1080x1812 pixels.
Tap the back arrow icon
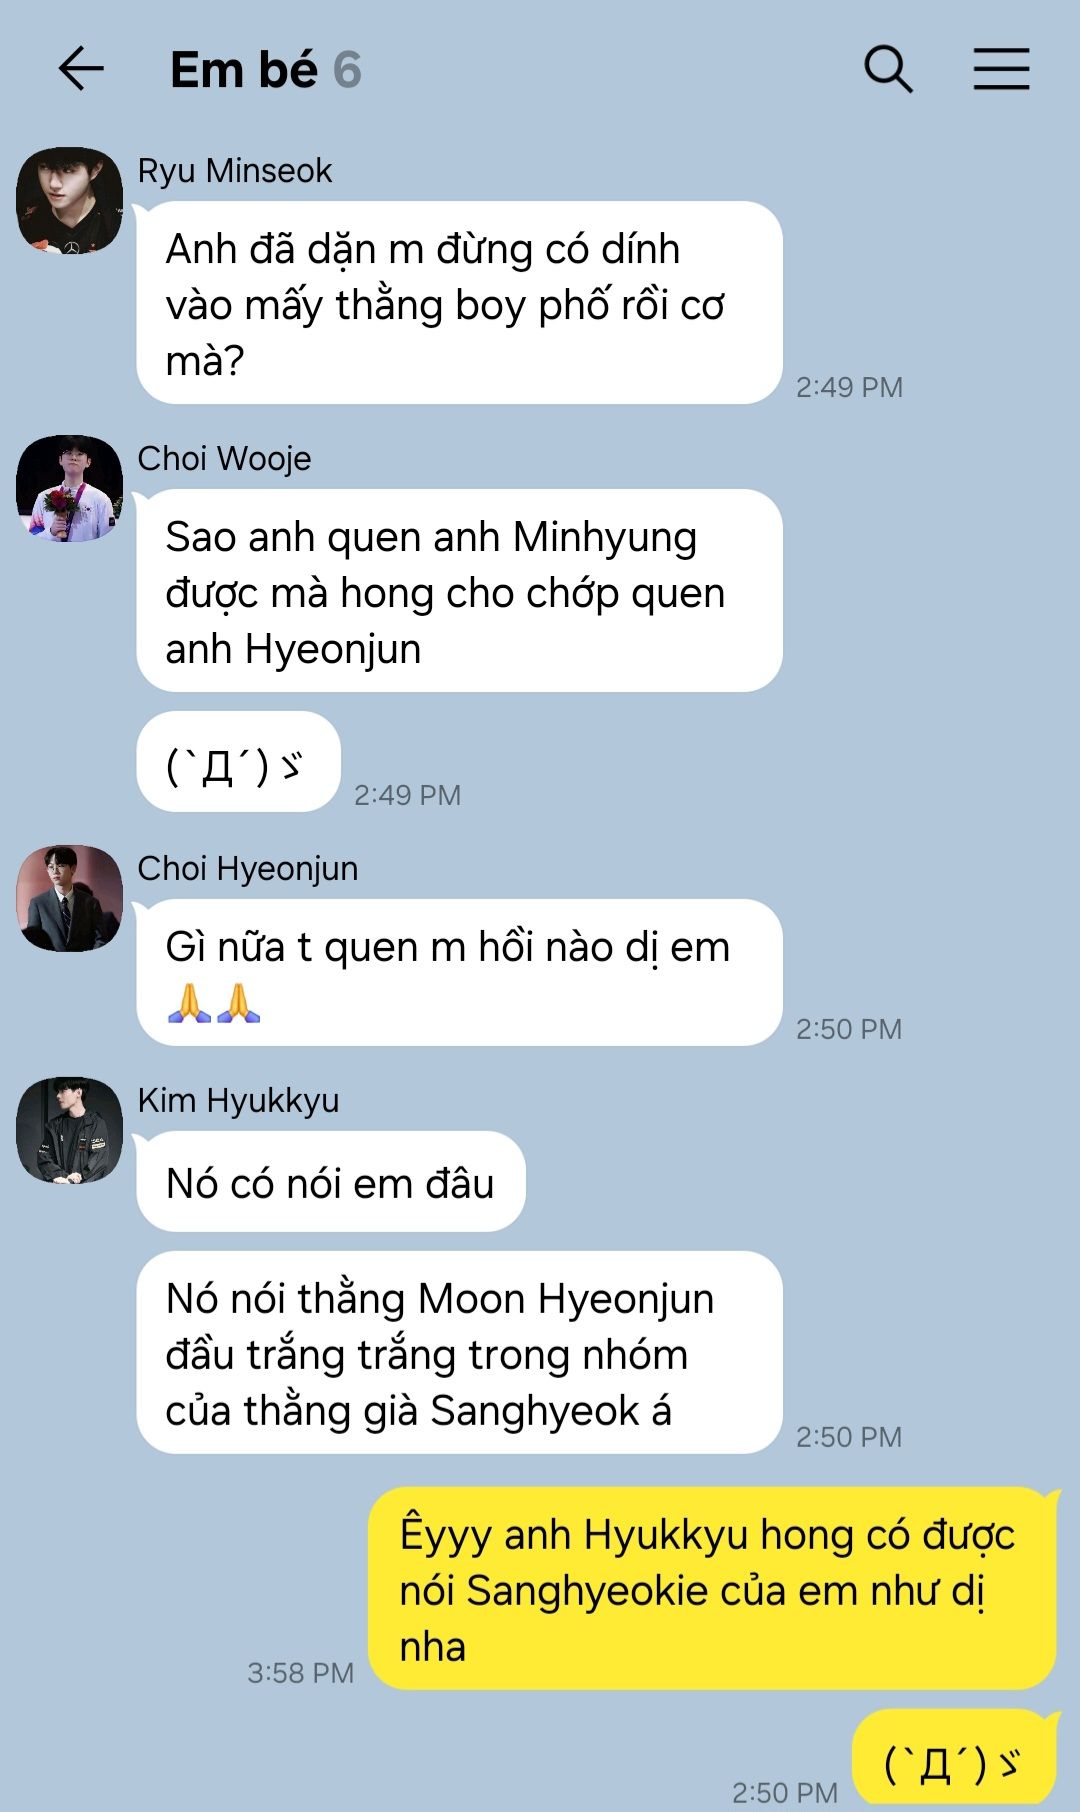(81, 69)
